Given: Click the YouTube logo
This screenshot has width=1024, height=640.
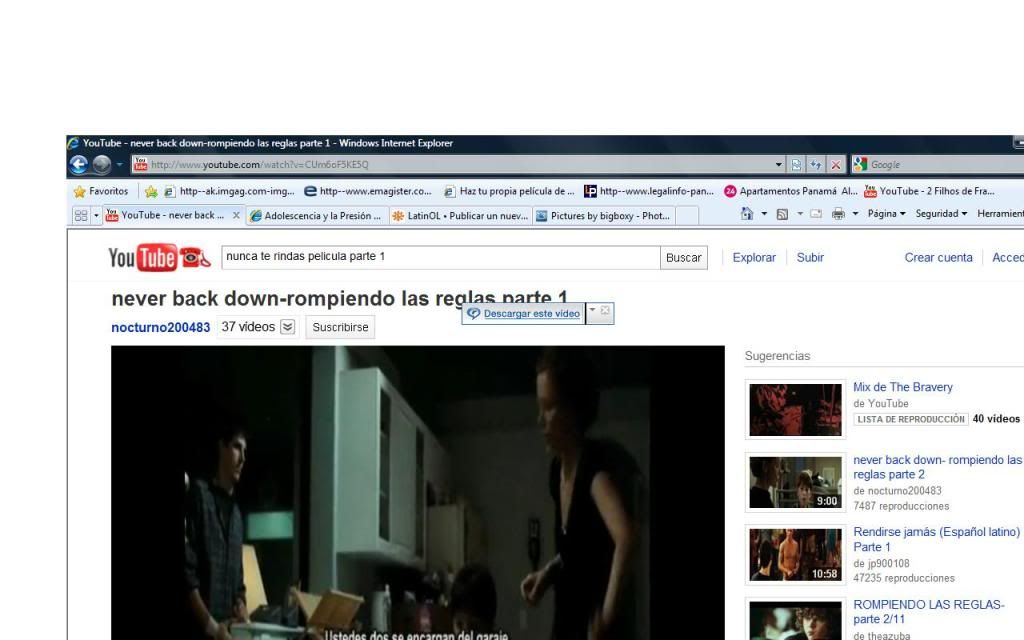Looking at the screenshot, I should click(x=159, y=257).
